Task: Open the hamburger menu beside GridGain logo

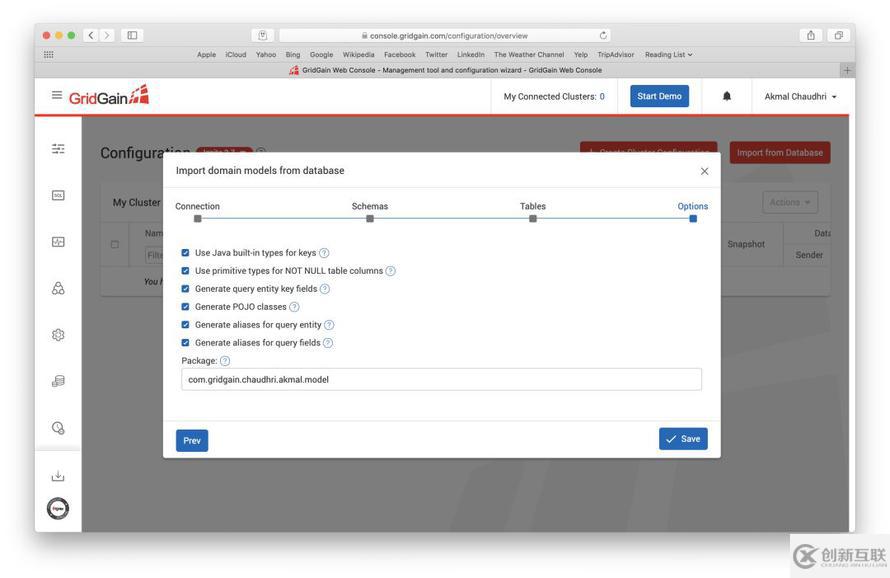Action: click(x=57, y=95)
